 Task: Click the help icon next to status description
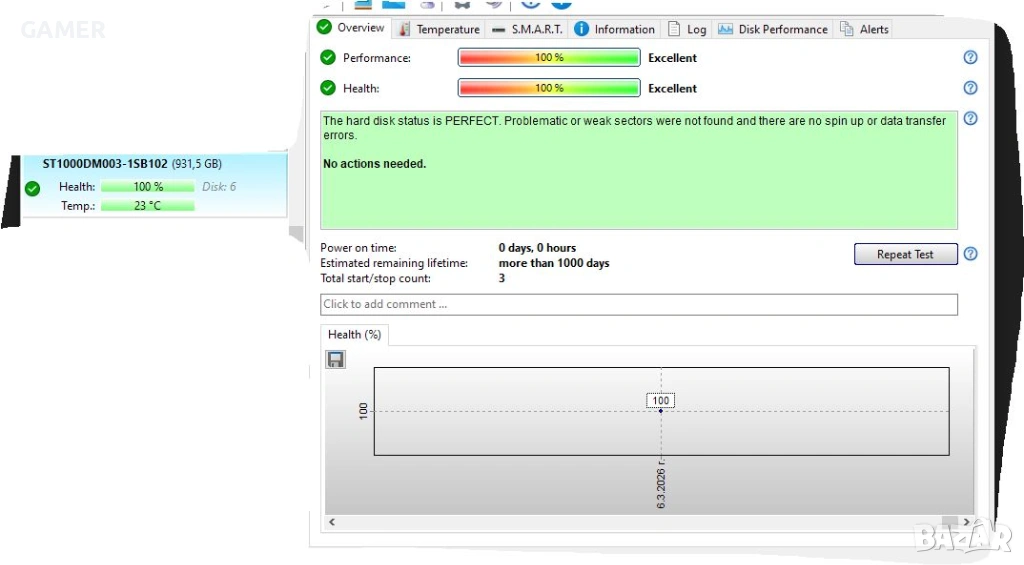[x=969, y=119]
